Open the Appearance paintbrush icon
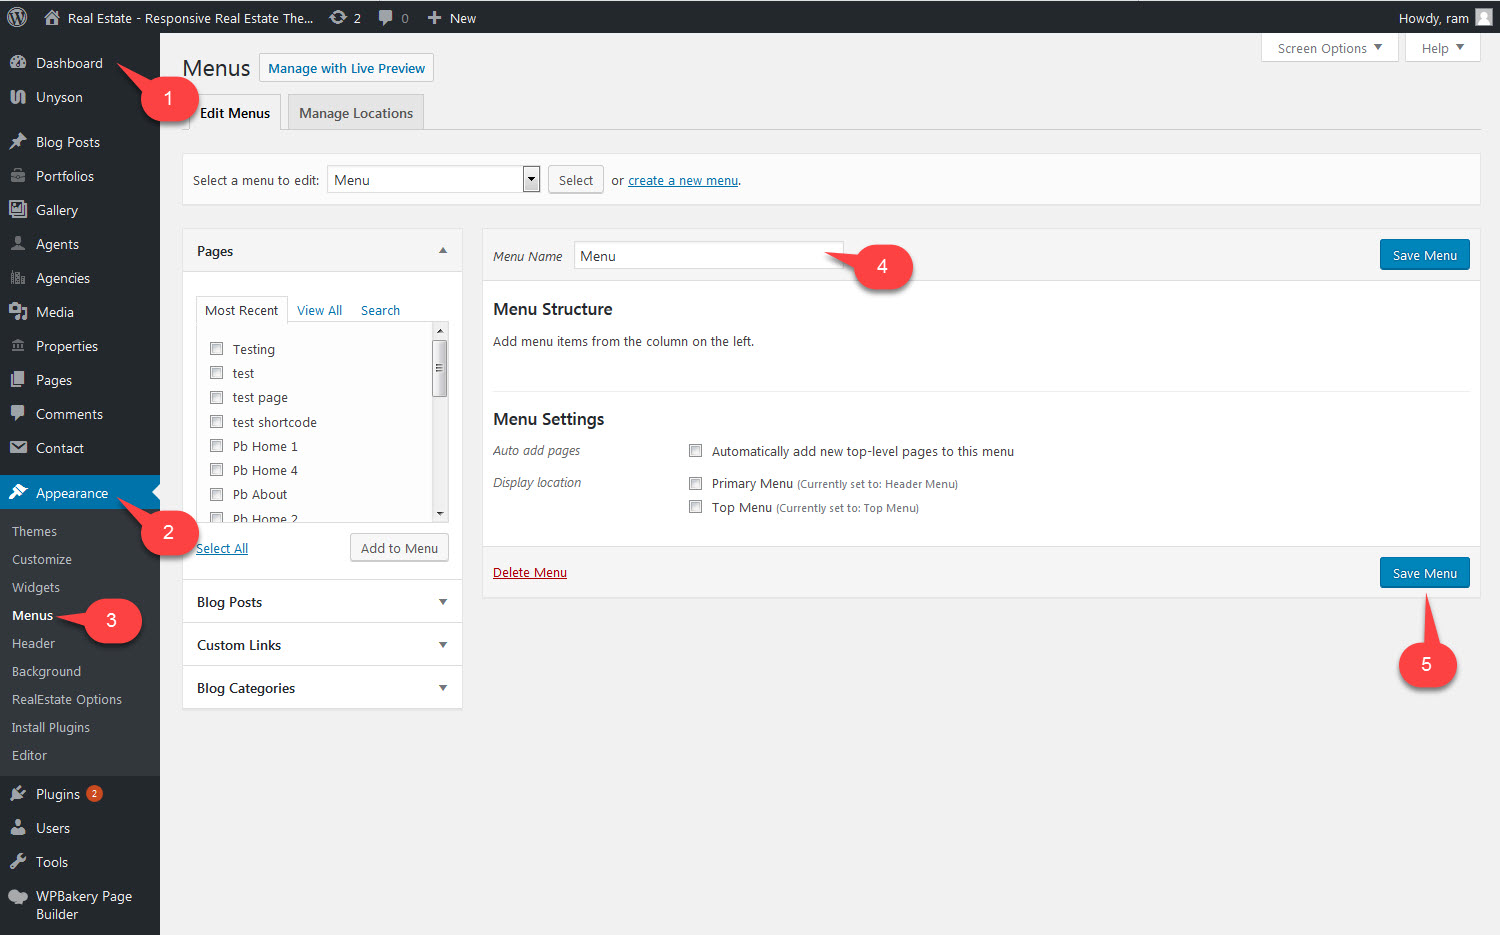The width and height of the screenshot is (1500, 935). click(20, 492)
